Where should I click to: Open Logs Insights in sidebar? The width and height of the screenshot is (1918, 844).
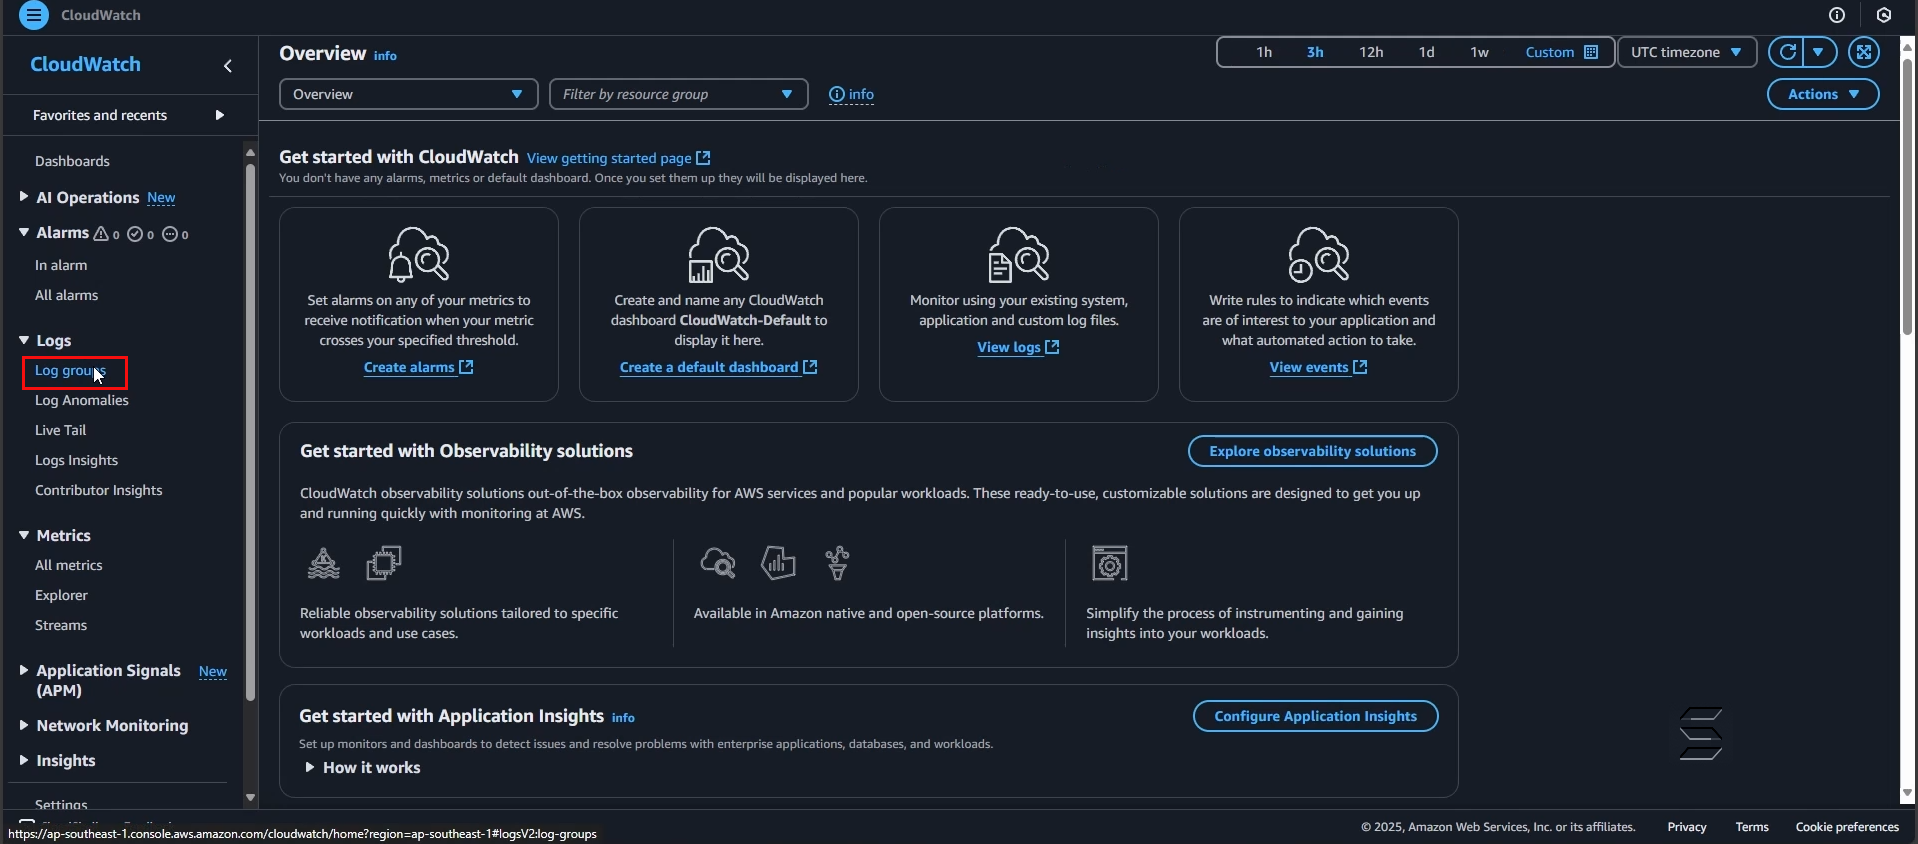(x=77, y=460)
